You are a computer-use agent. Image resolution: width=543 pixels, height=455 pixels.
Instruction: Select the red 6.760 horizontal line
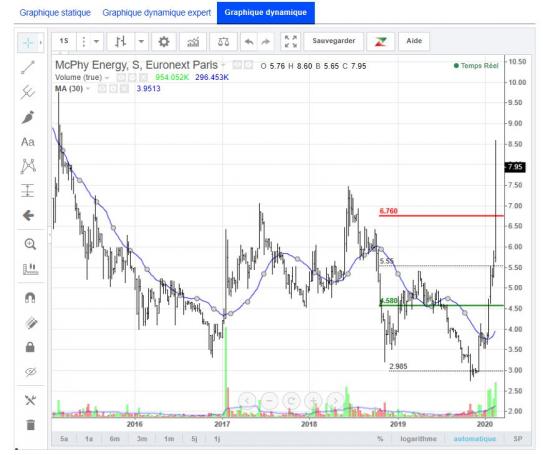(442, 216)
